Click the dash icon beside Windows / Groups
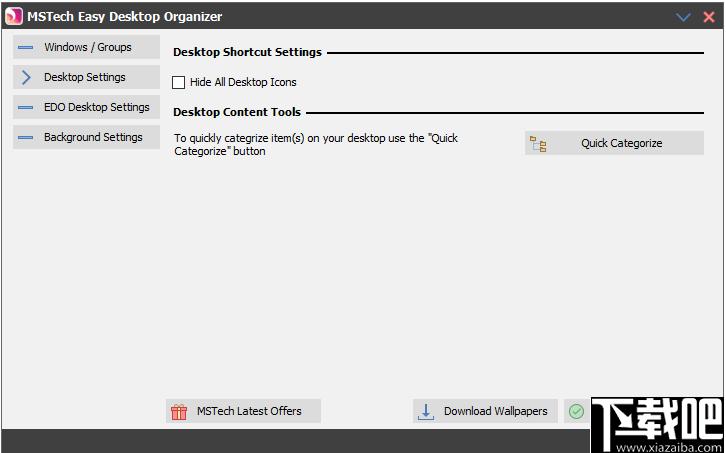Image resolution: width=726 pixels, height=453 pixels. click(25, 47)
